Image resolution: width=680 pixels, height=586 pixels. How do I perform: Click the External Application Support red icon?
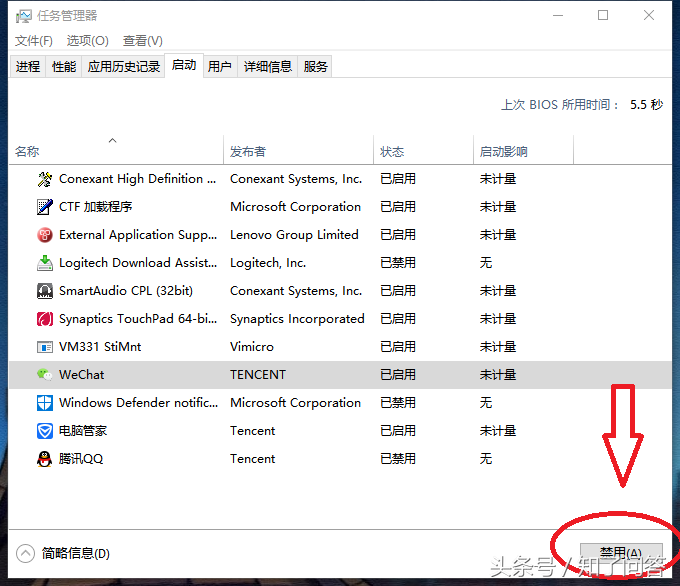pos(45,235)
